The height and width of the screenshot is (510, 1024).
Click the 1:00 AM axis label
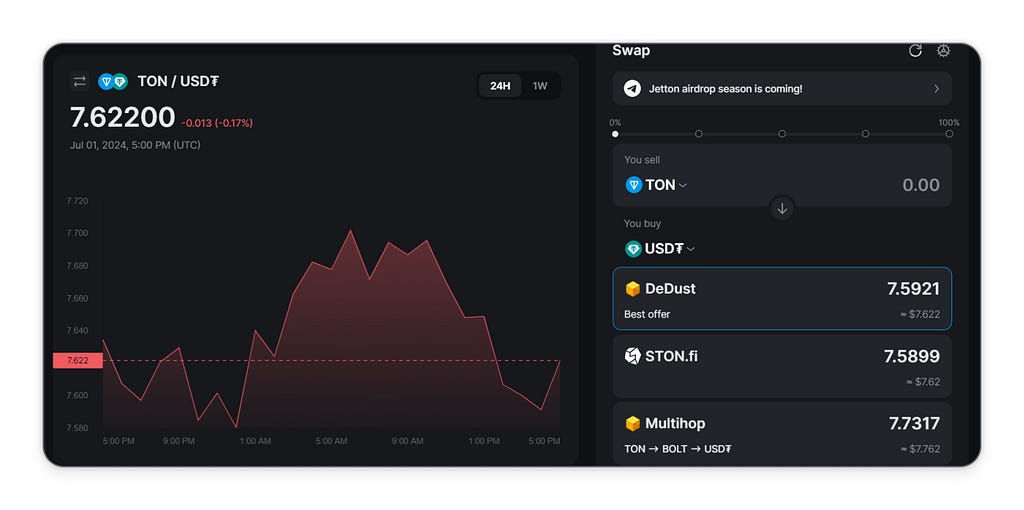pos(255,441)
